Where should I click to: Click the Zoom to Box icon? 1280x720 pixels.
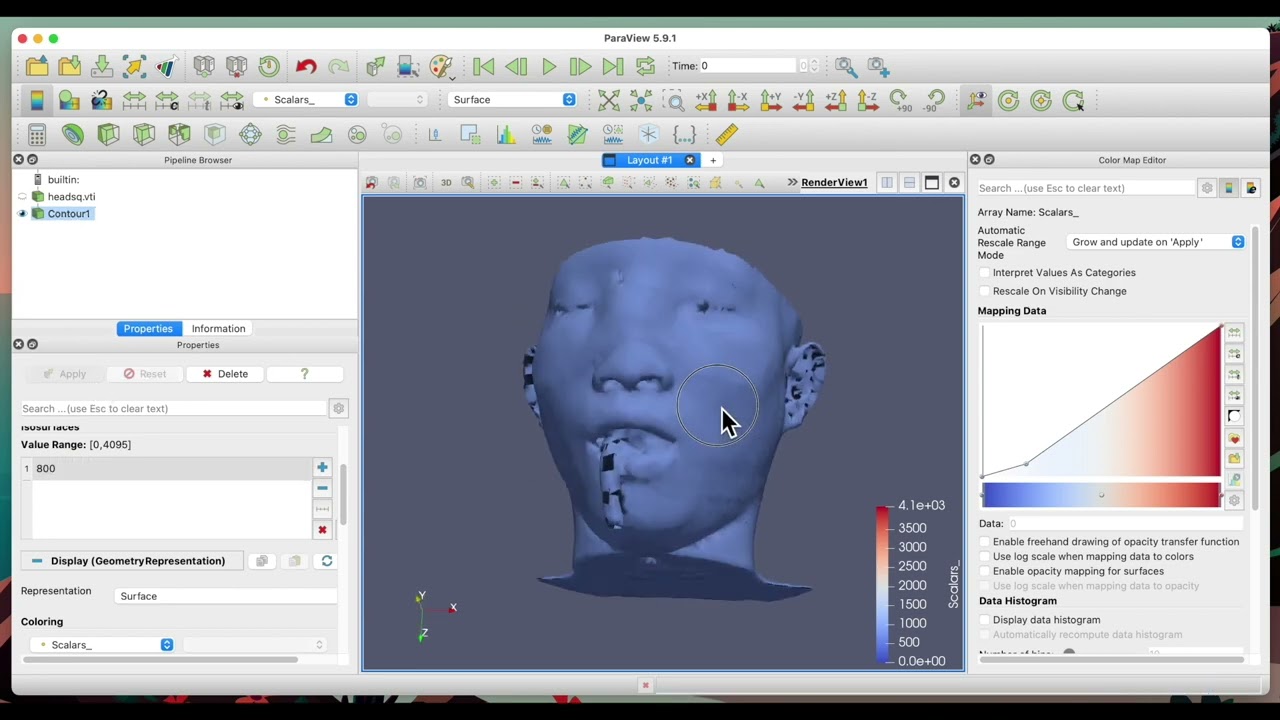pos(674,100)
